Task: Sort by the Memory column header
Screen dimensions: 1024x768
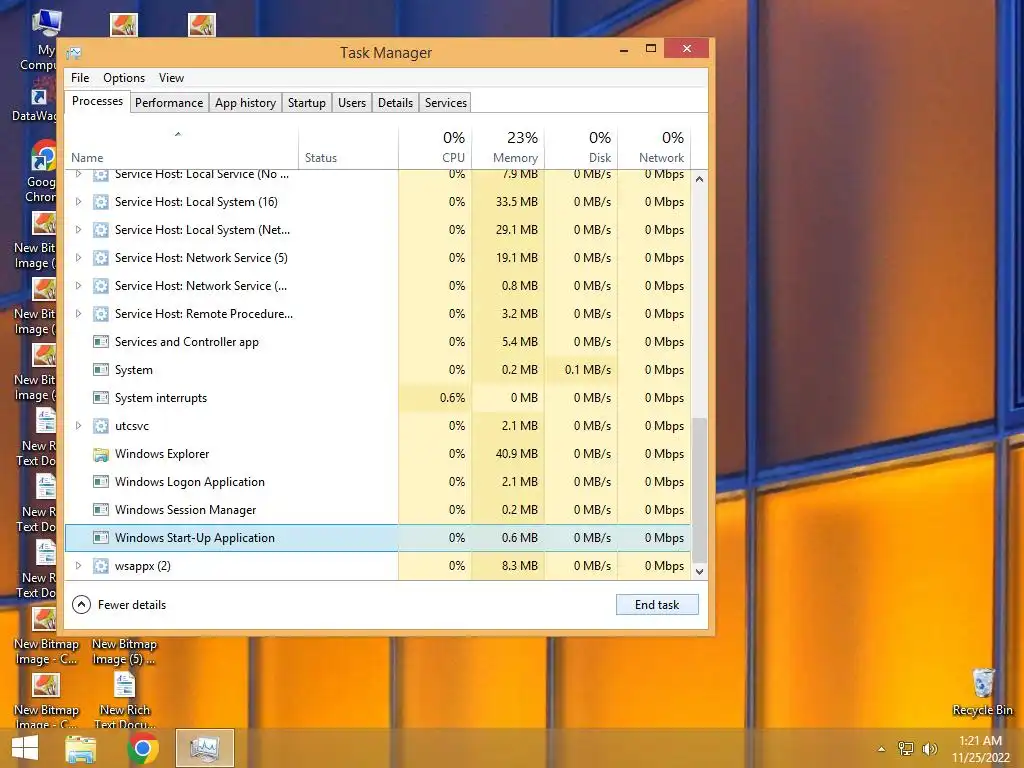Action: click(x=508, y=148)
